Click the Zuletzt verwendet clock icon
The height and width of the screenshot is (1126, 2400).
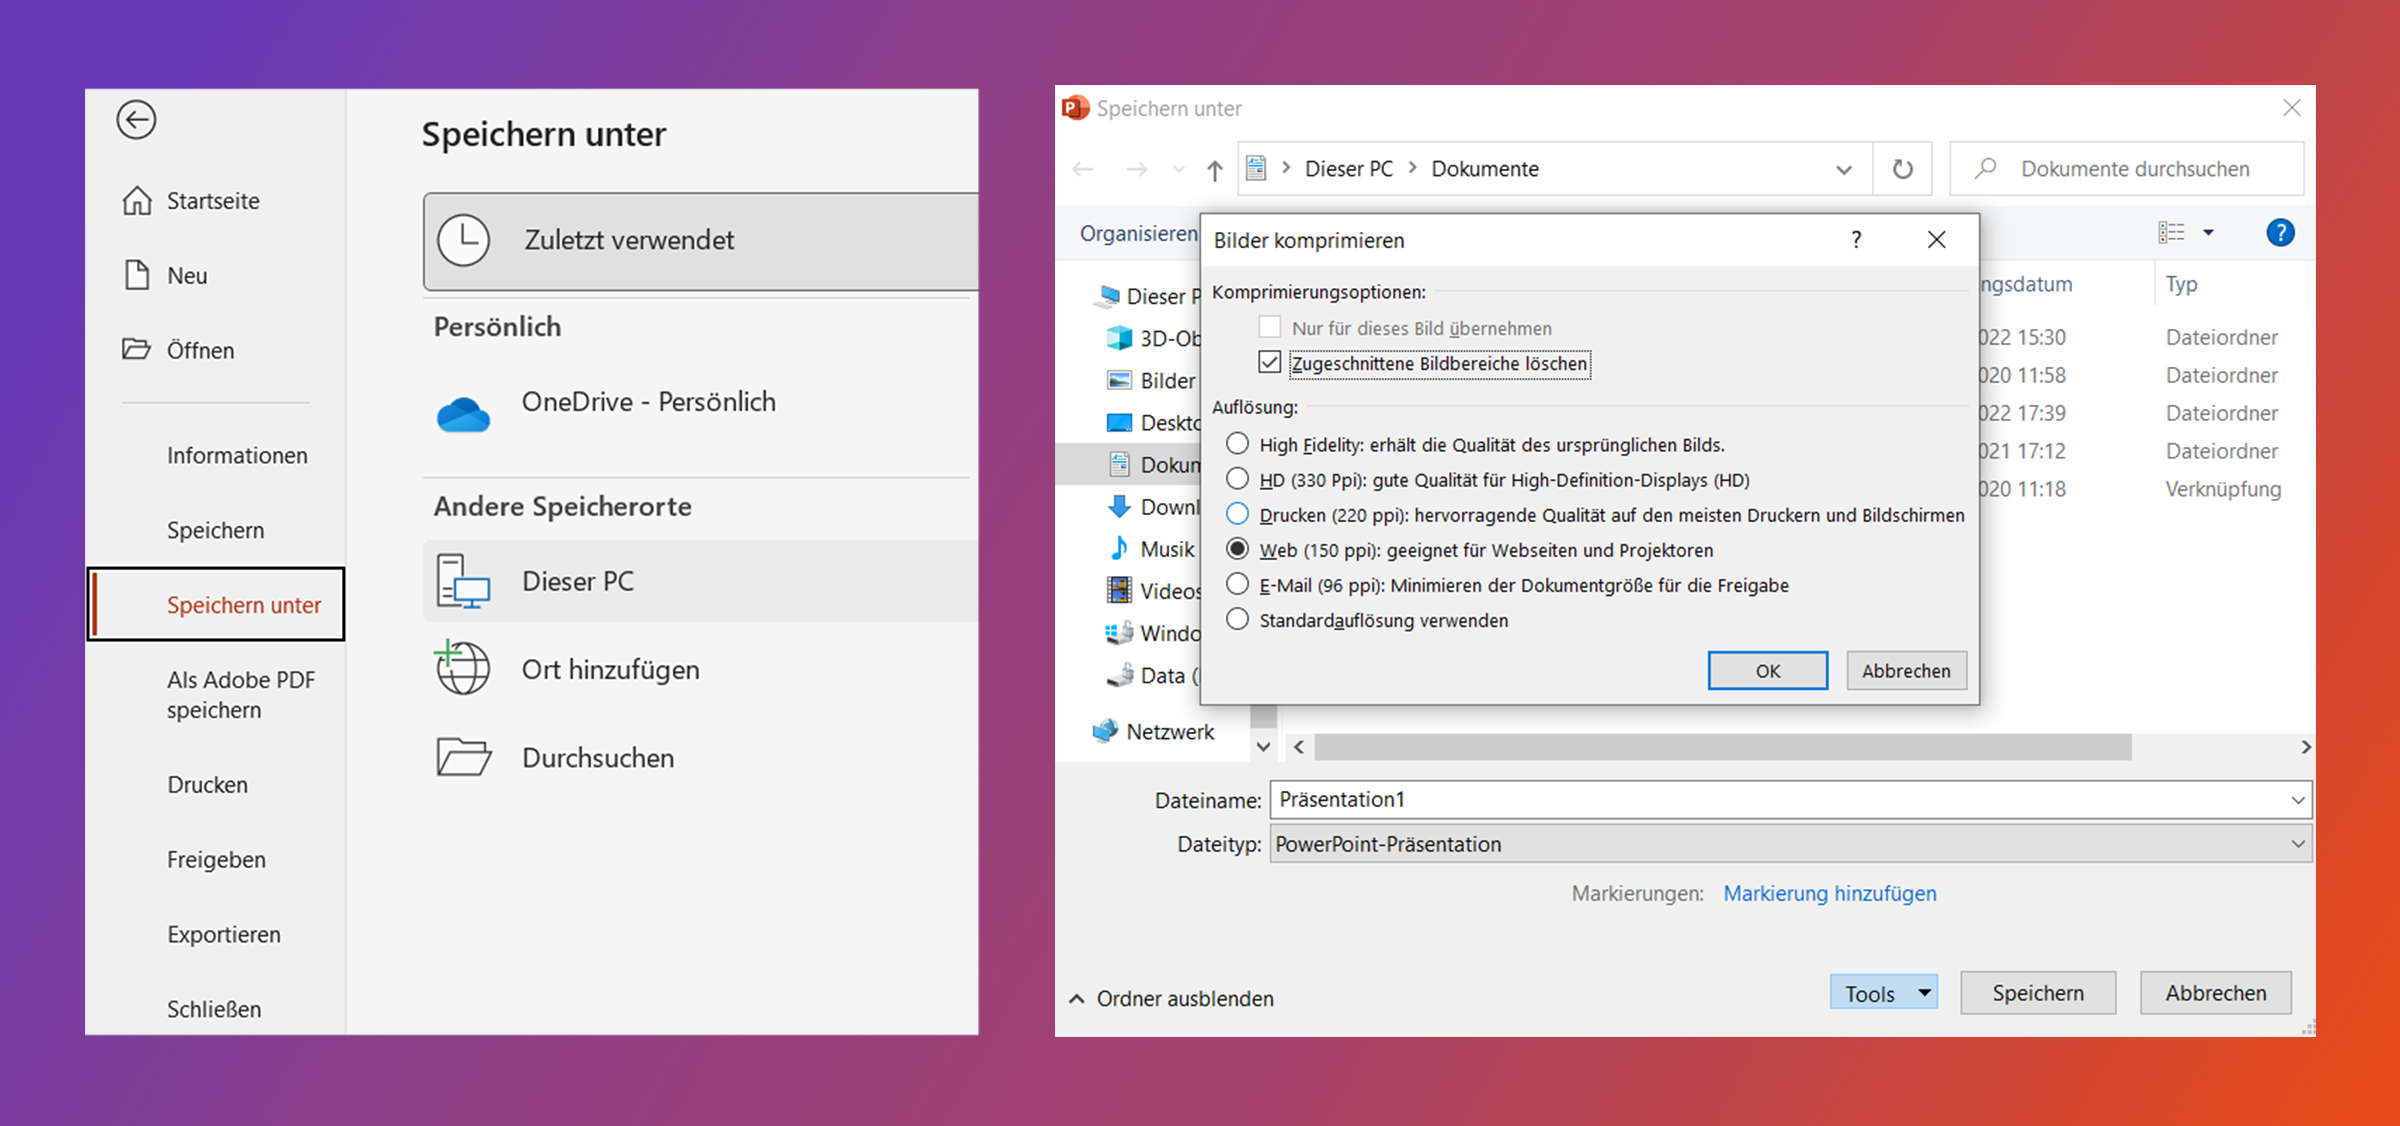tap(464, 240)
